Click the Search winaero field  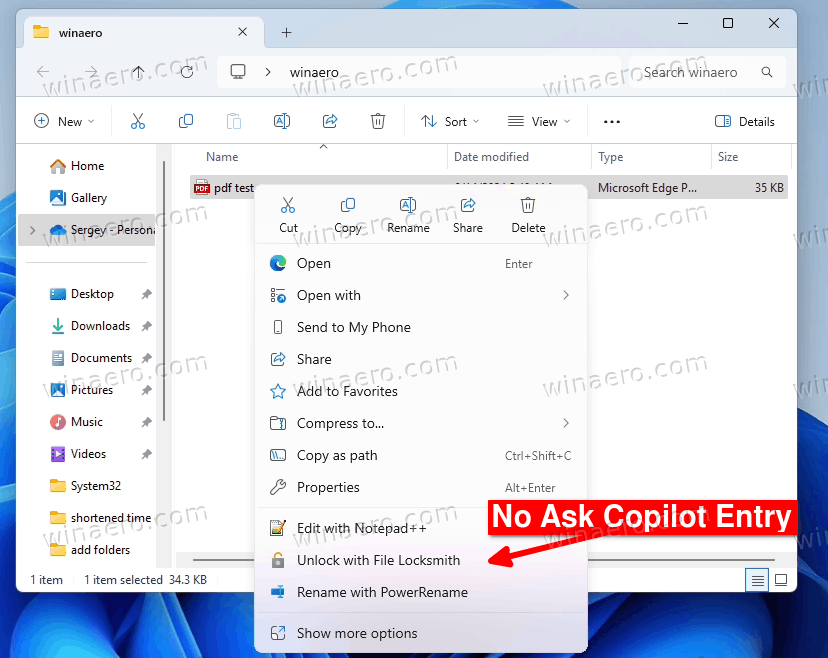707,72
